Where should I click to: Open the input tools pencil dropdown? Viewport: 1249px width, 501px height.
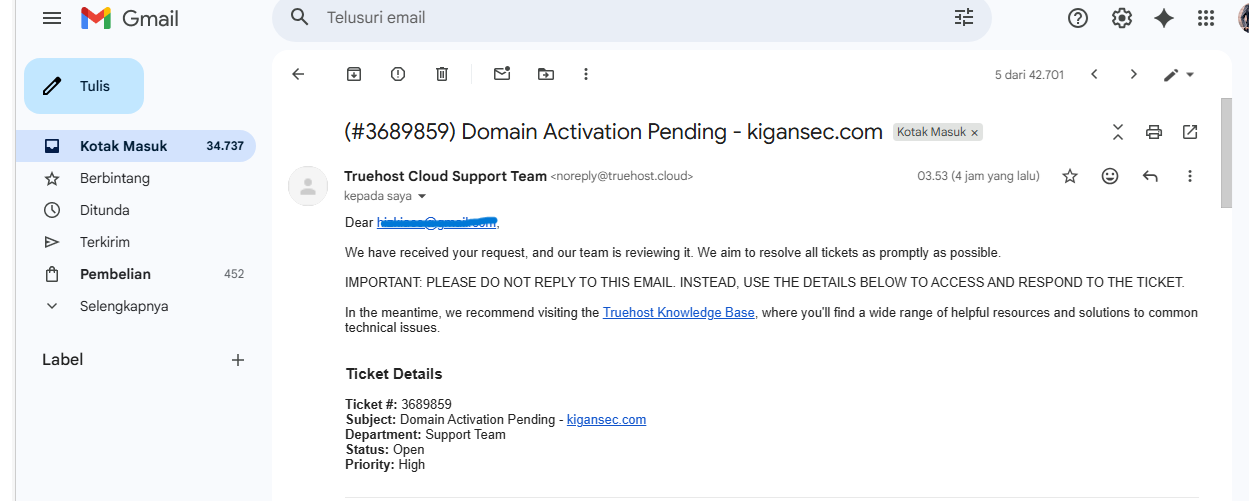[x=1180, y=74]
